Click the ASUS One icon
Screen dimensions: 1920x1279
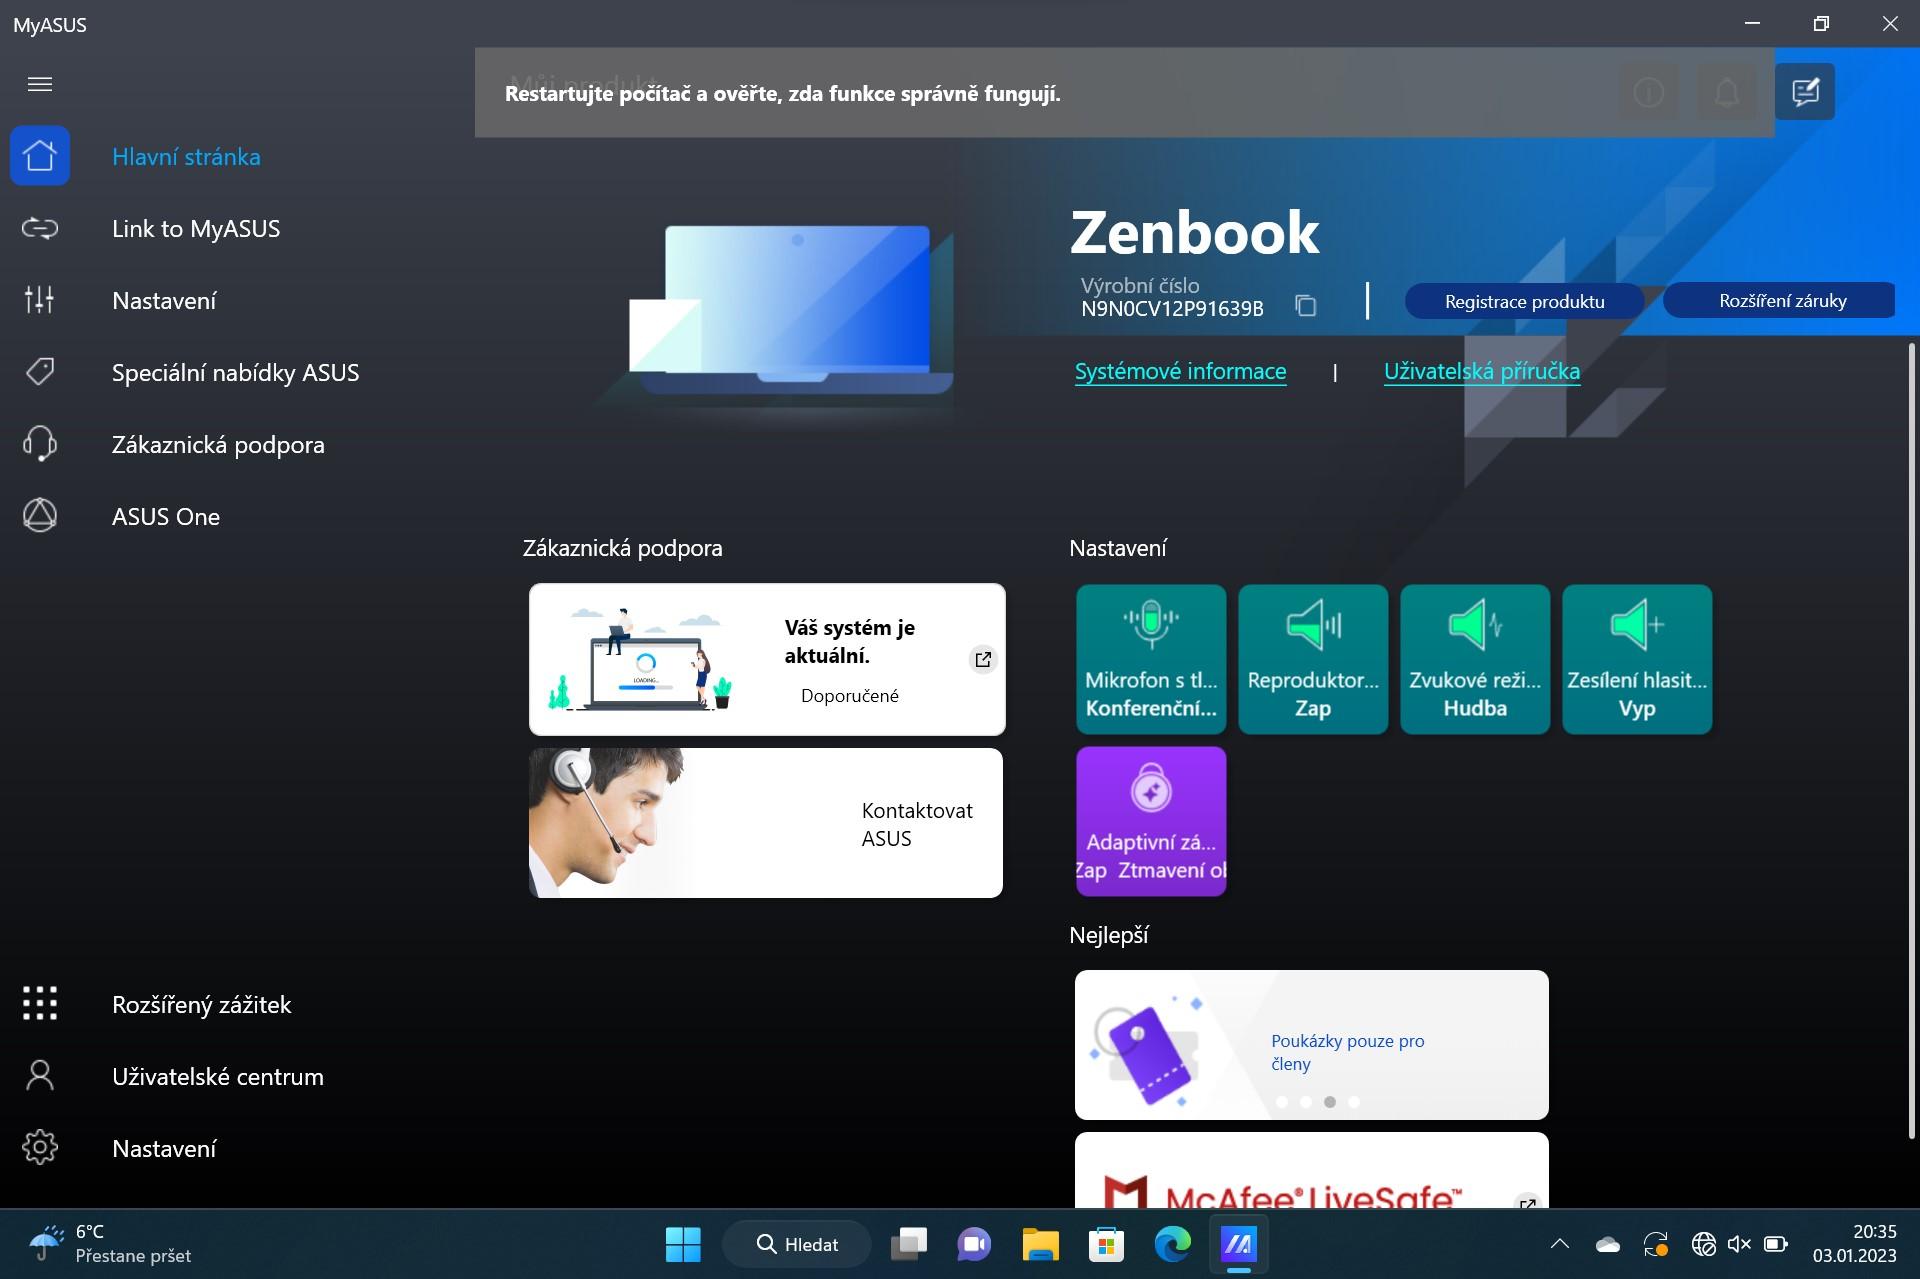pyautogui.click(x=40, y=516)
